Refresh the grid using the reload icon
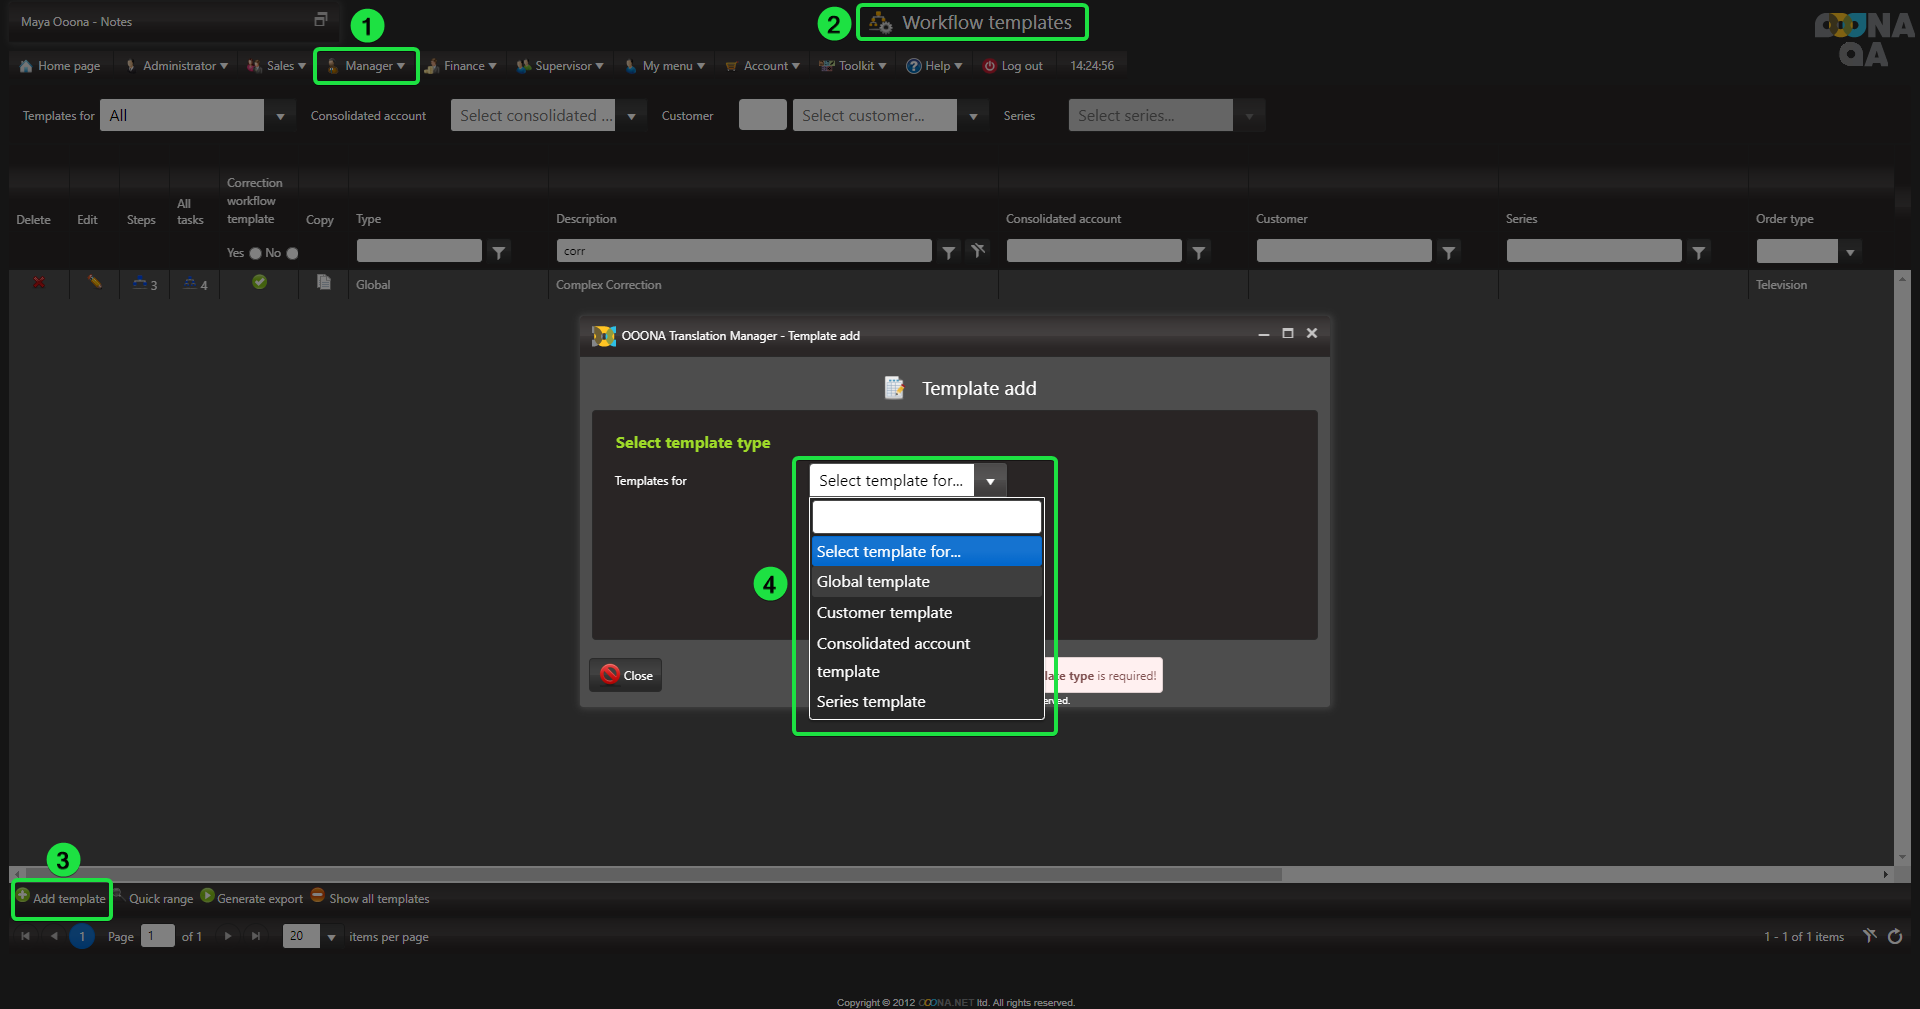The height and width of the screenshot is (1009, 1920). pyautogui.click(x=1895, y=937)
